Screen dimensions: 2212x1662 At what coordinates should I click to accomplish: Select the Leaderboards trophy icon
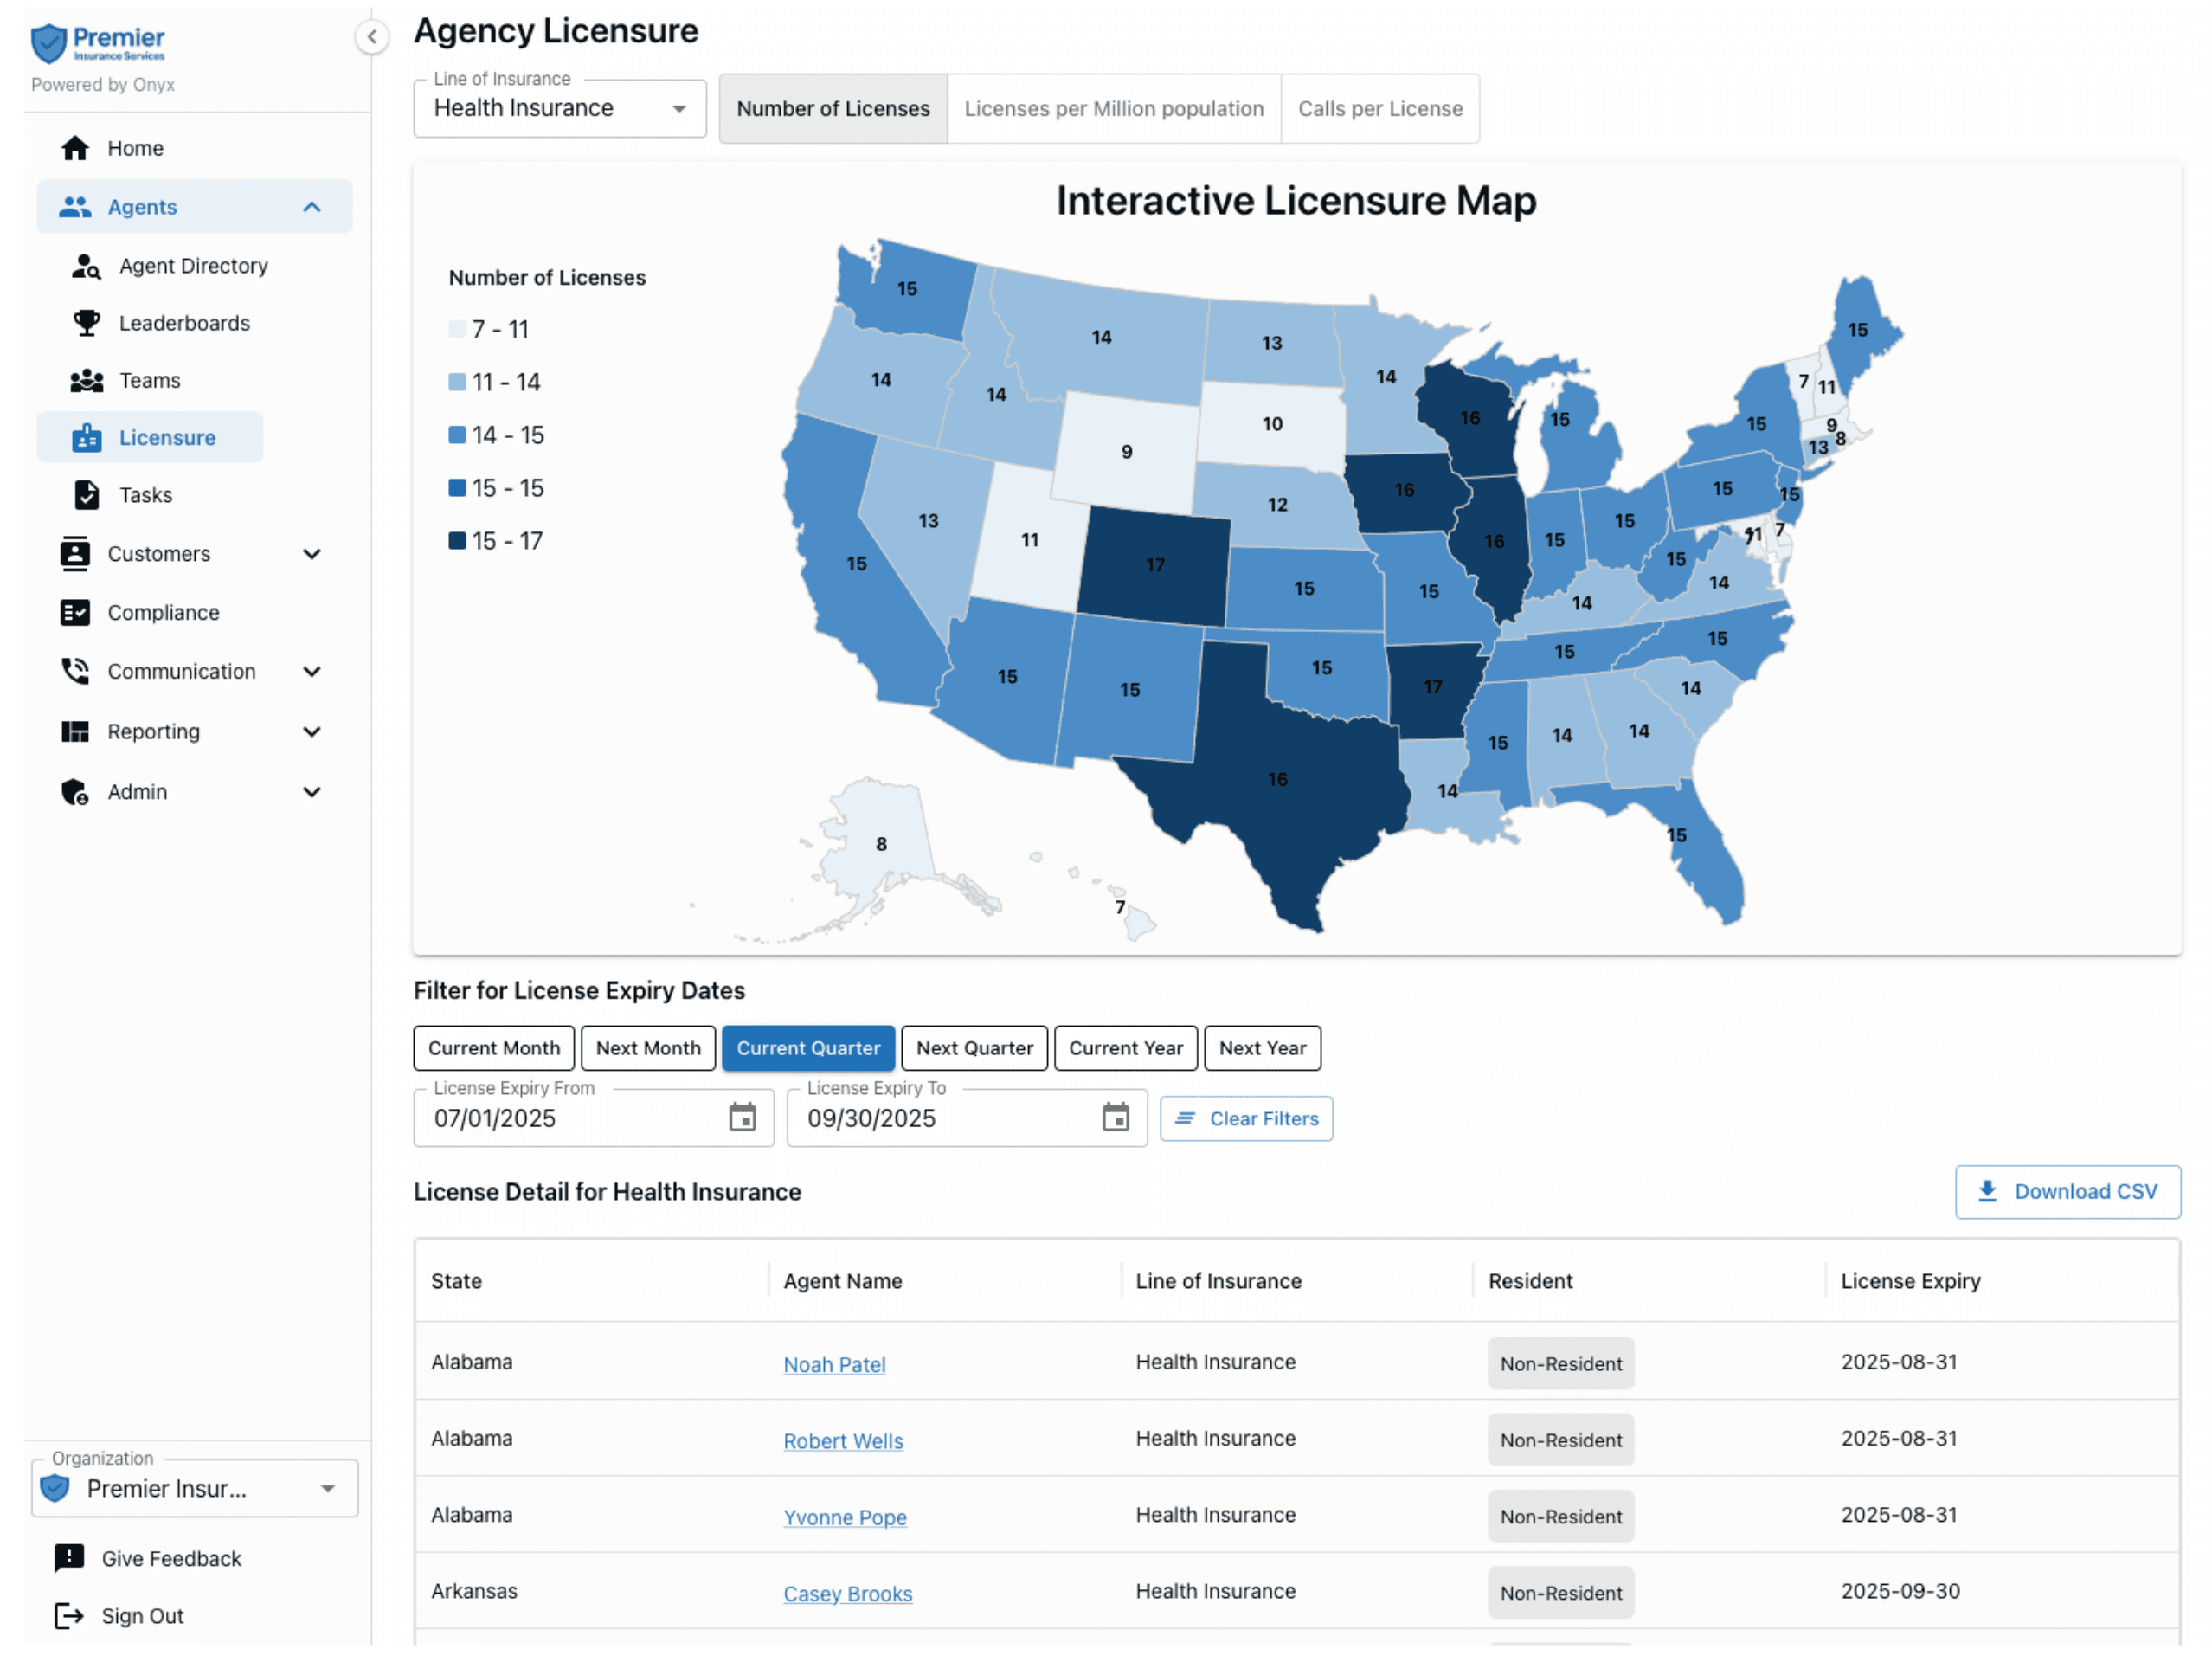pyautogui.click(x=86, y=322)
